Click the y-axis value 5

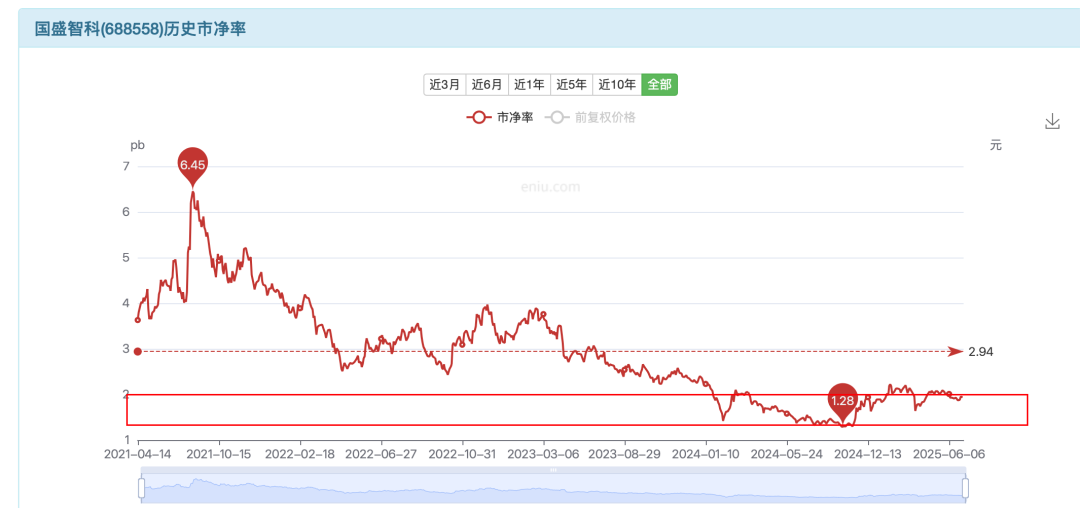[126, 257]
